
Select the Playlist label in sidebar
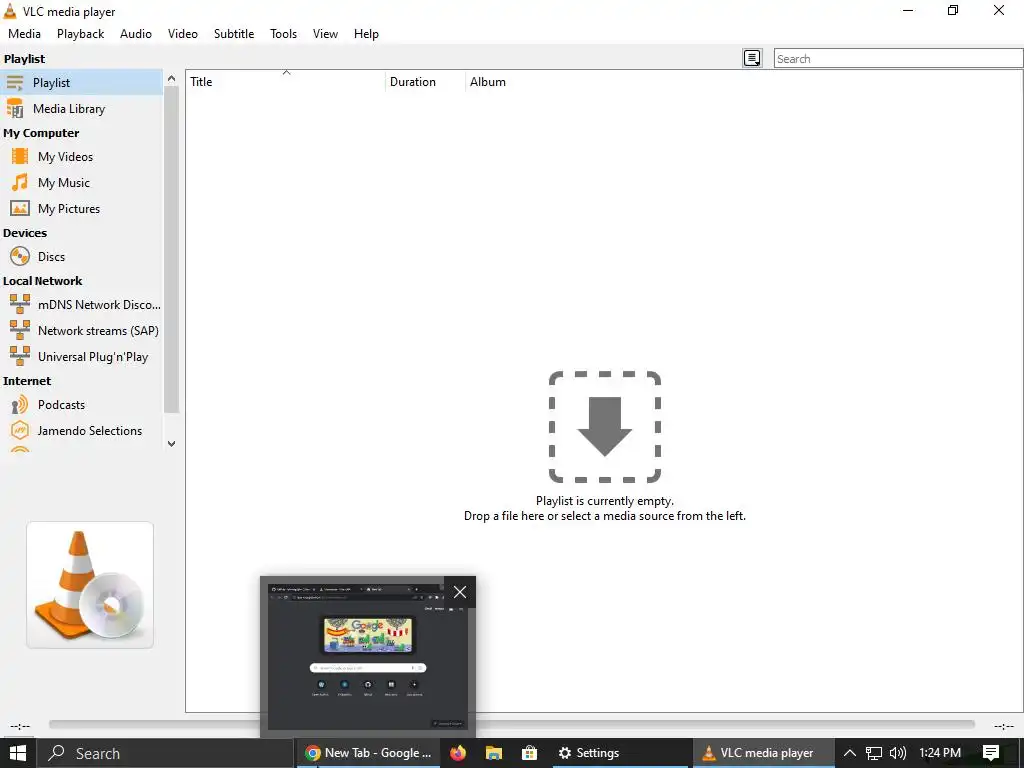pos(52,83)
